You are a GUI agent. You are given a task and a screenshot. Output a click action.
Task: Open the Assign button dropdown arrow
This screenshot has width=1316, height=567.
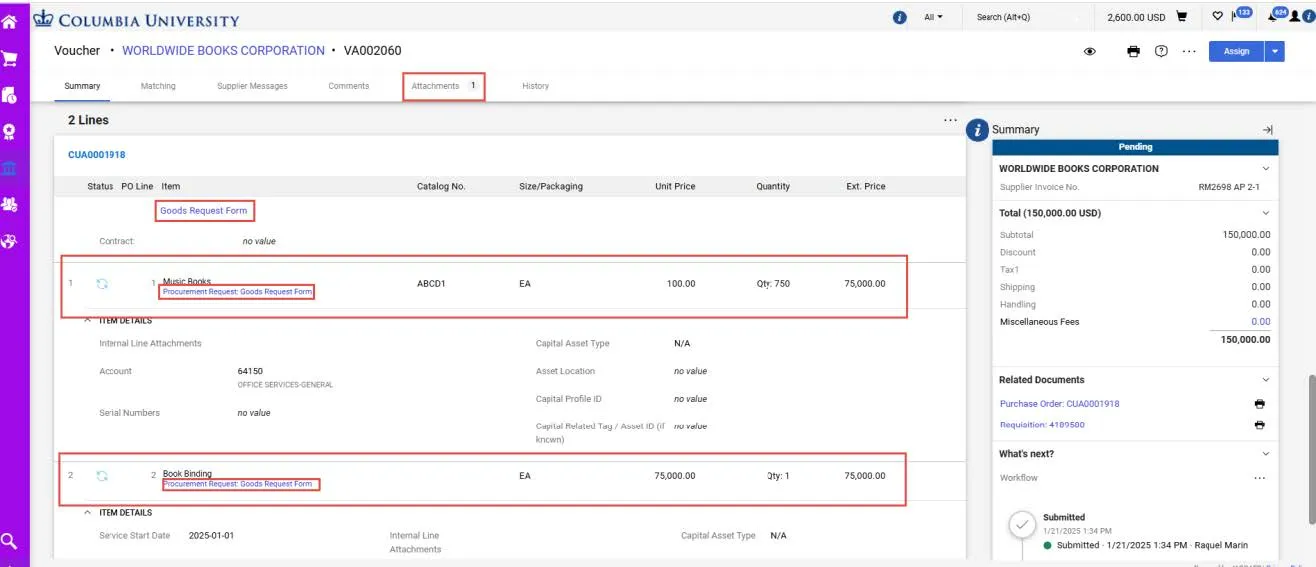[1274, 51]
